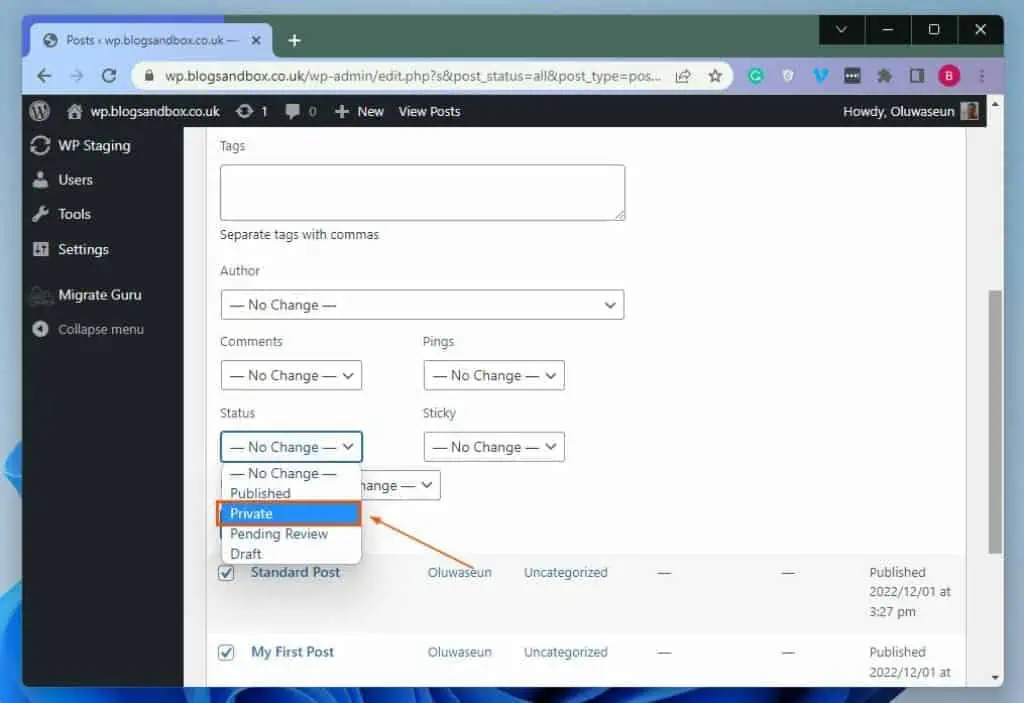Open a new browser tab with plus

coord(295,41)
